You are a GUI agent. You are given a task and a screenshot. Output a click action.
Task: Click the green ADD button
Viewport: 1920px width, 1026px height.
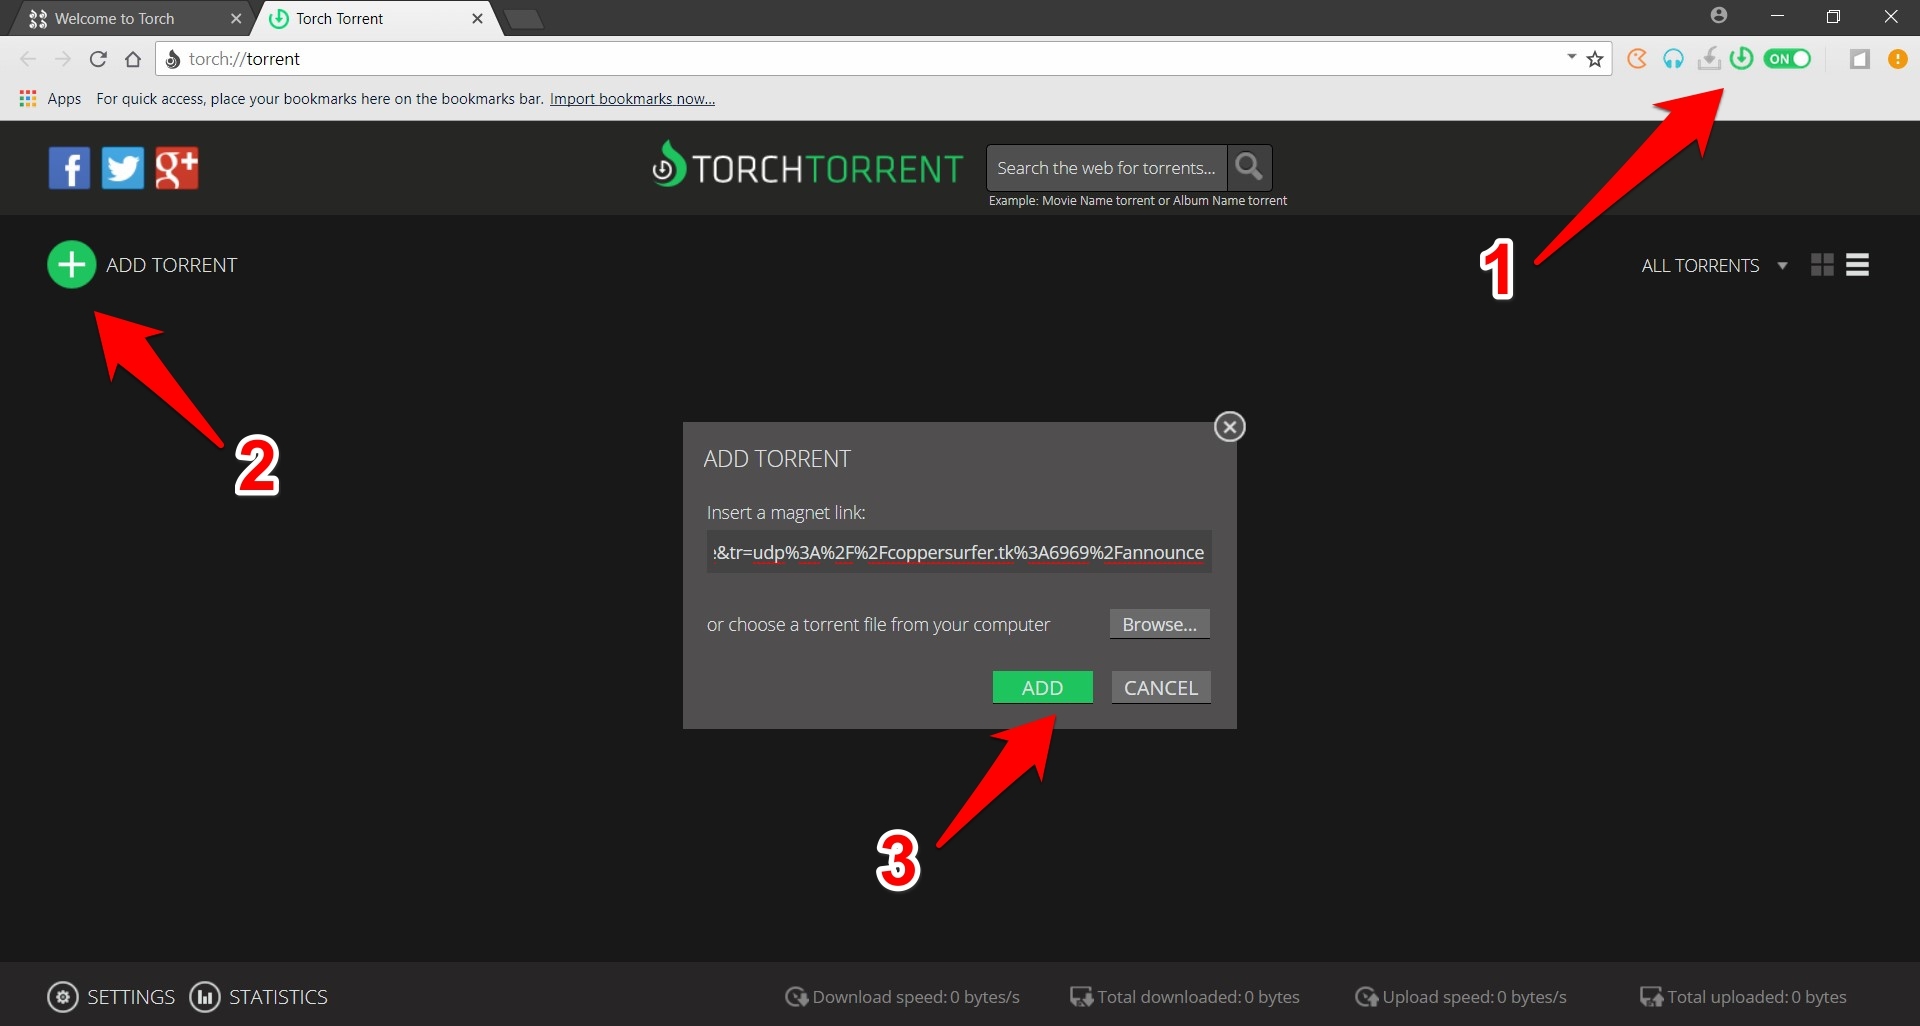[1042, 687]
